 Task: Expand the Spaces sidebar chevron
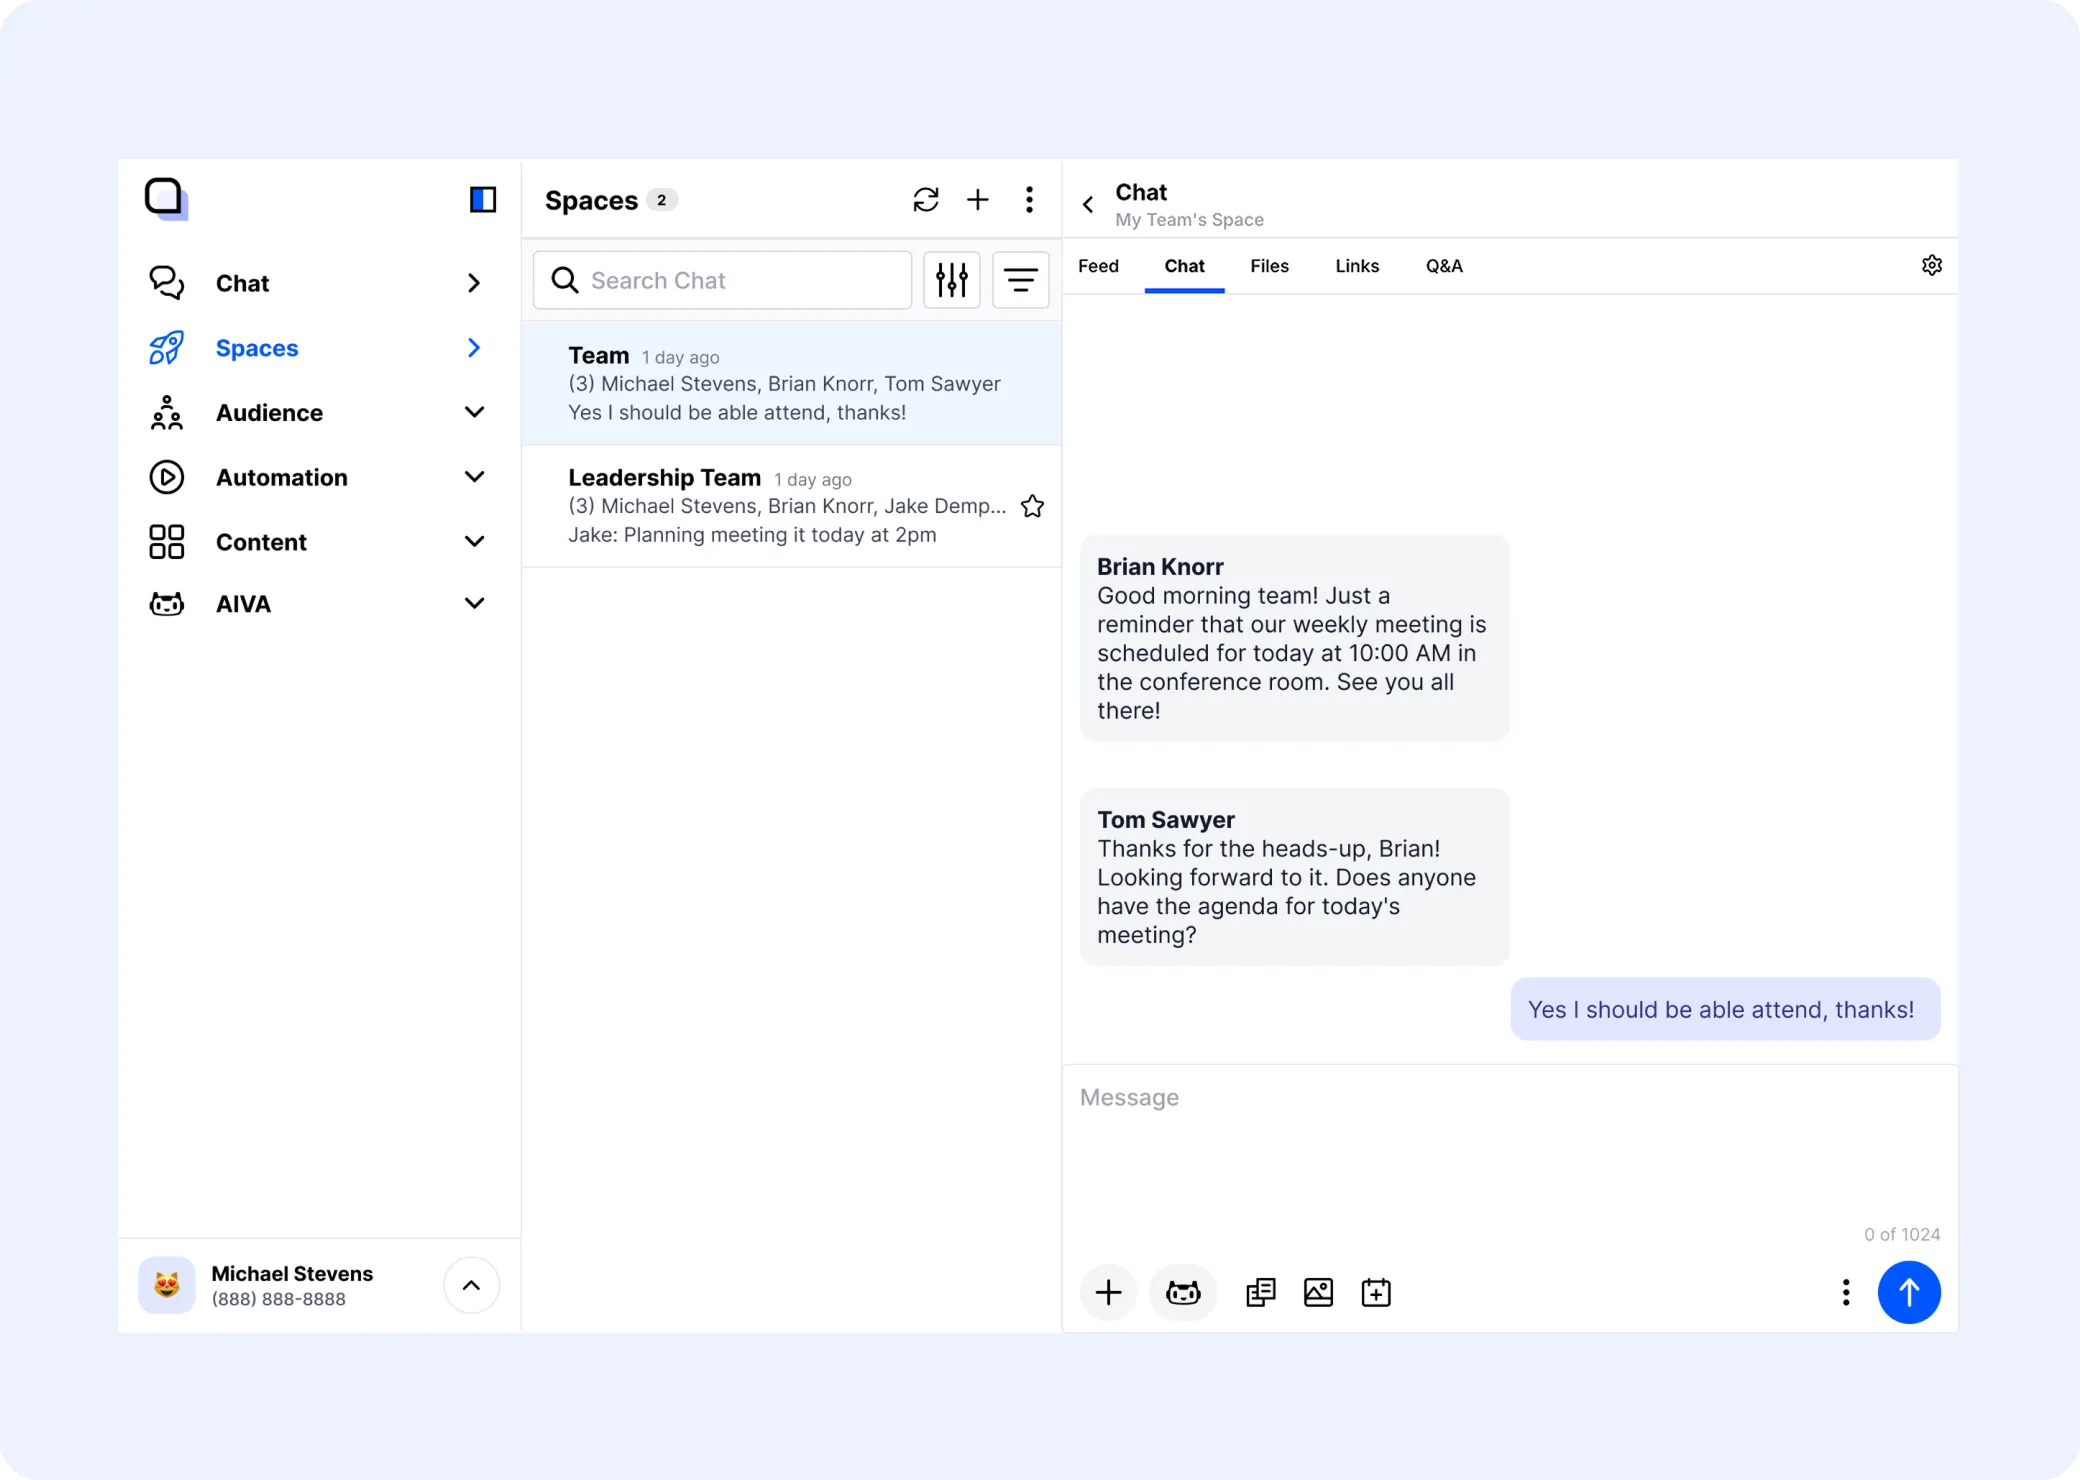(x=474, y=347)
